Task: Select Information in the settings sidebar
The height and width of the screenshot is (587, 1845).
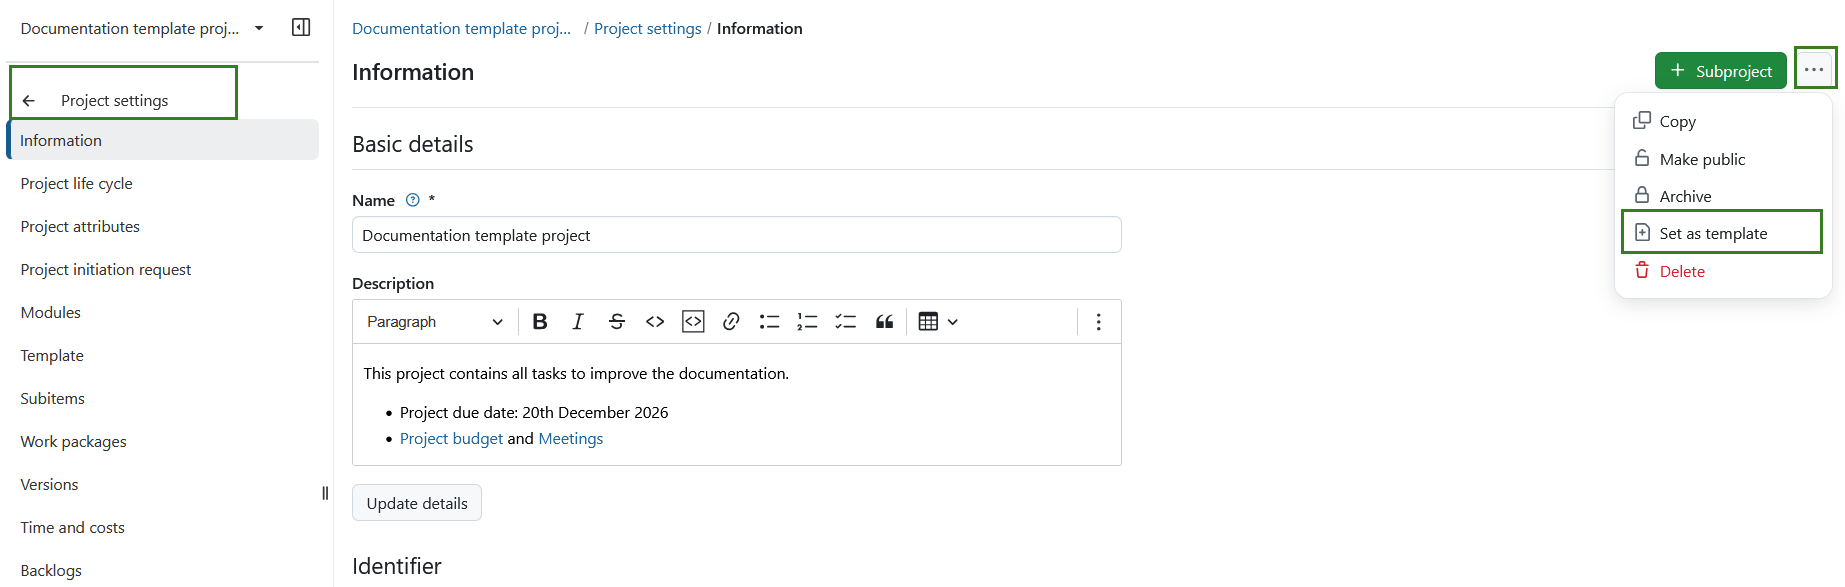Action: (163, 140)
